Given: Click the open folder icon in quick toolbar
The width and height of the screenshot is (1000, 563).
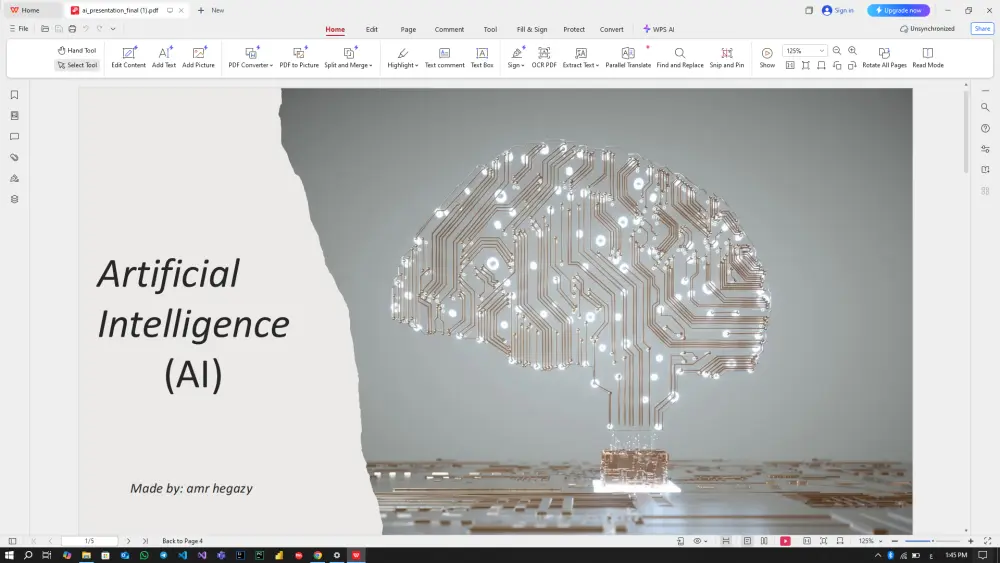Looking at the screenshot, I should pos(45,29).
